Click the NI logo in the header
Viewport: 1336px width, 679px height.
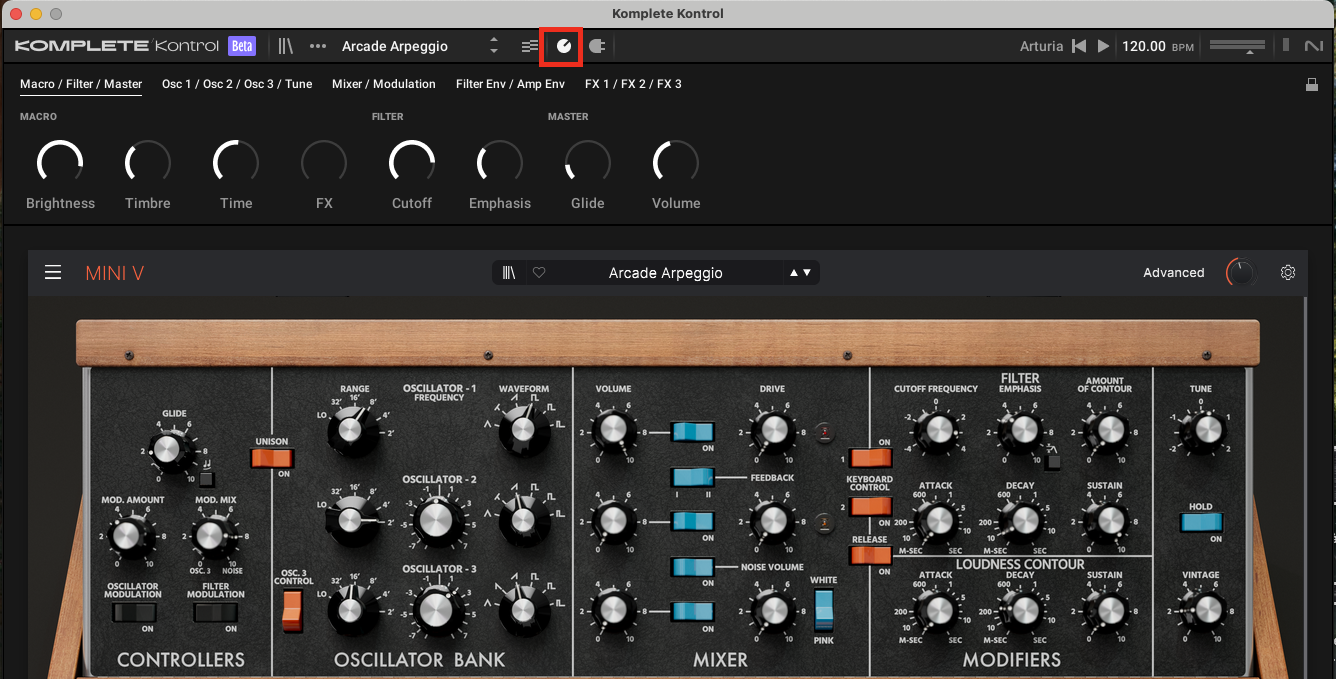tap(1312, 46)
